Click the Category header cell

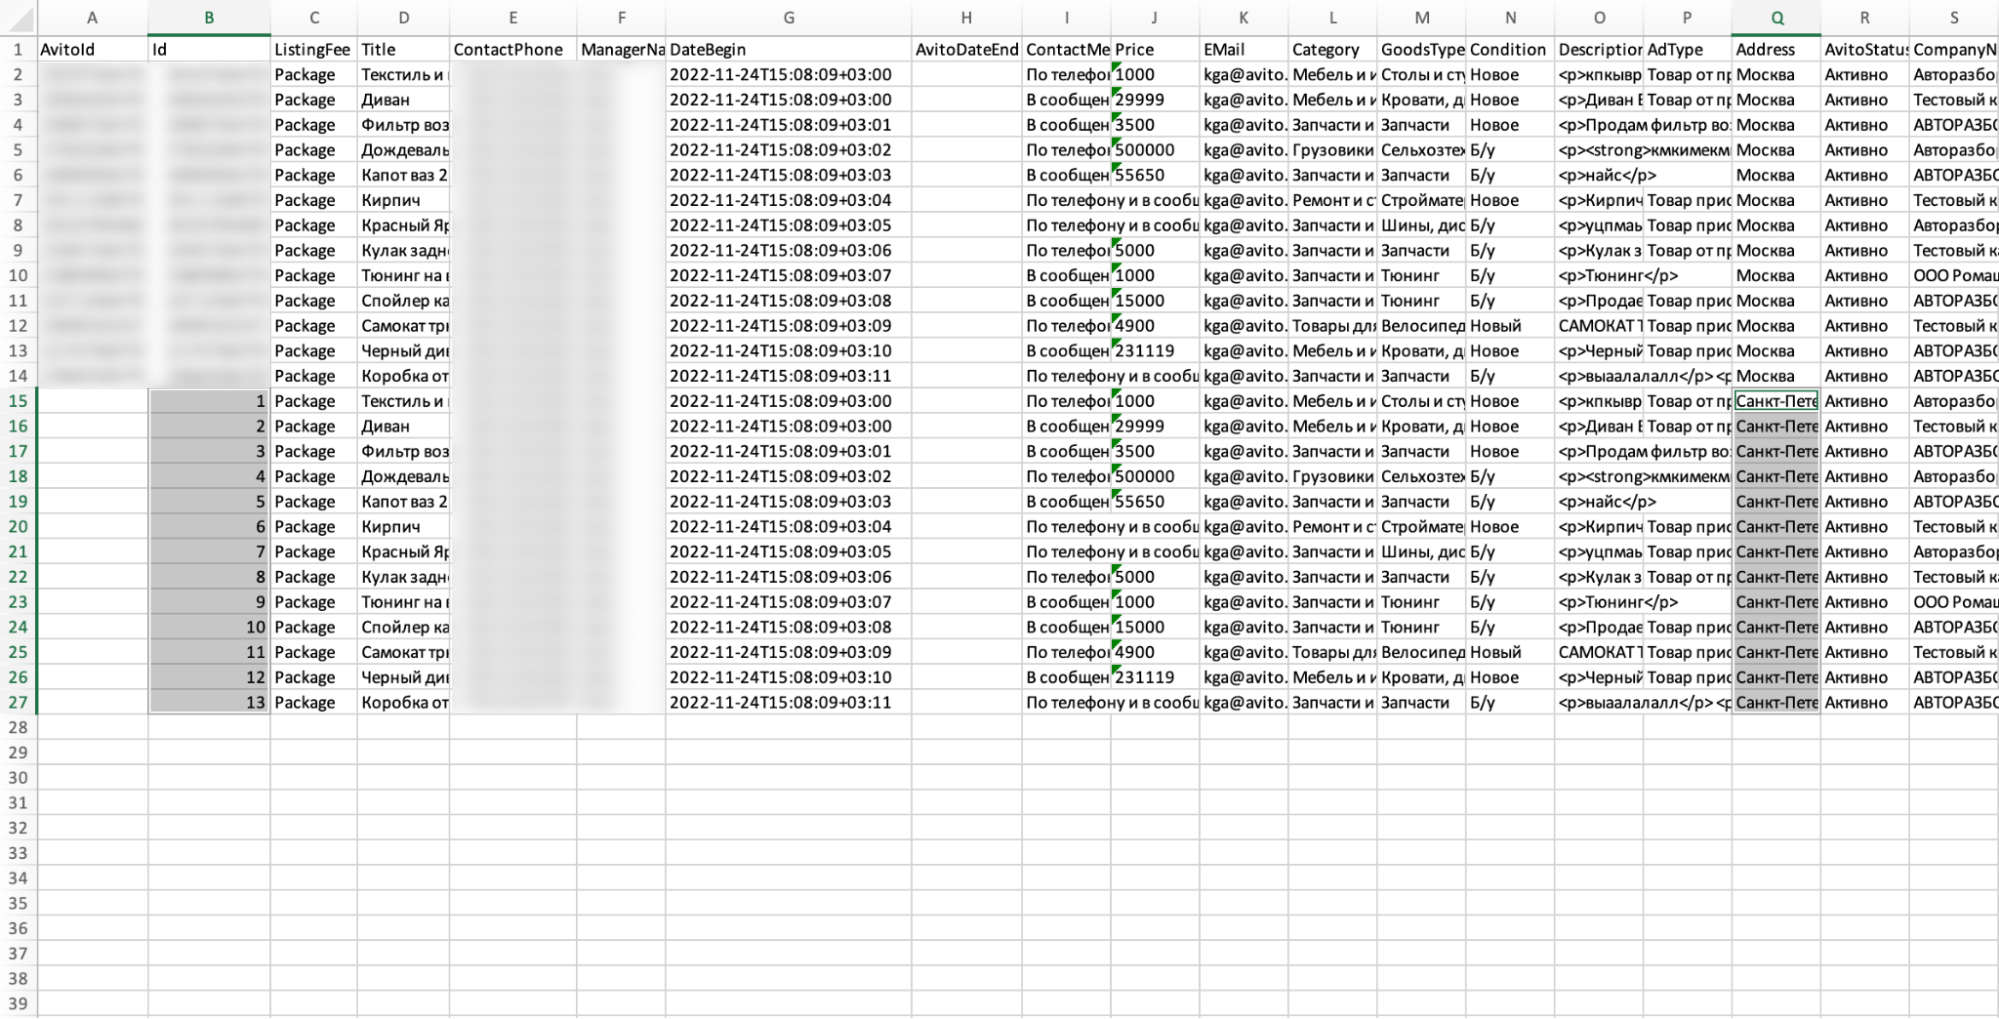[x=1332, y=49]
